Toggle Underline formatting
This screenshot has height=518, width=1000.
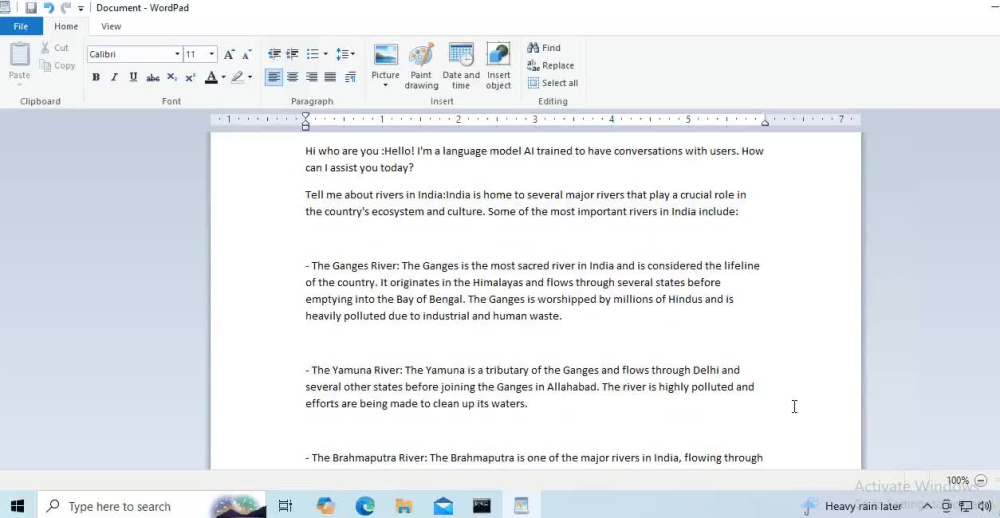pyautogui.click(x=133, y=77)
